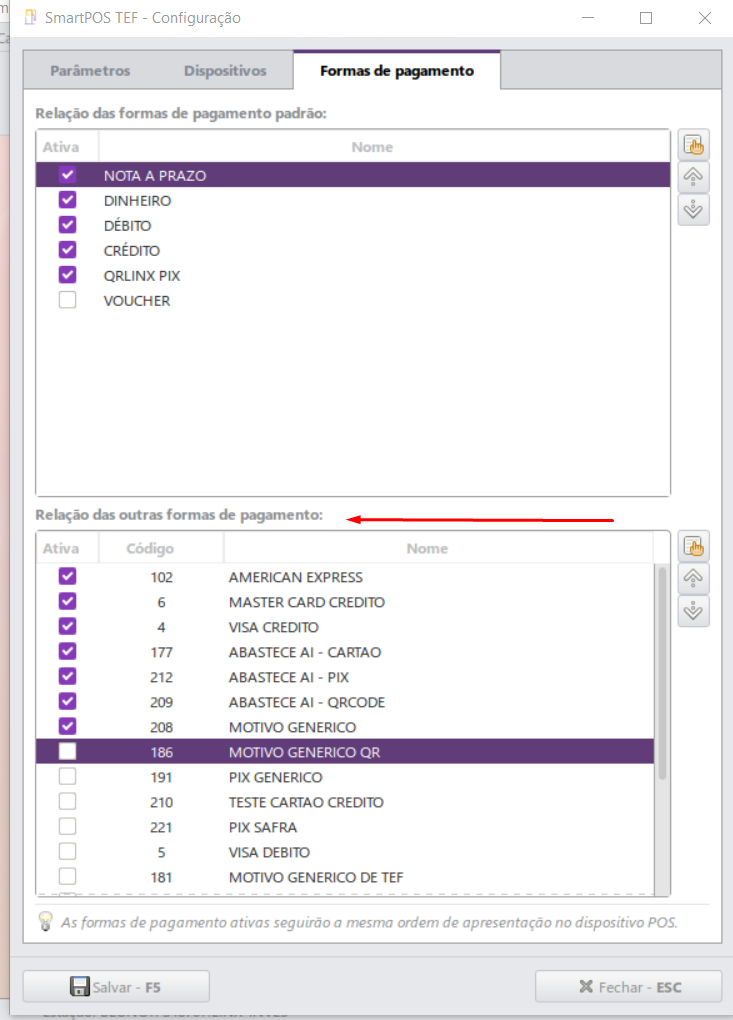The width and height of the screenshot is (733, 1020).
Task: Uncheck AMERICAN EXPRESS checkbox
Action: pyautogui.click(x=67, y=576)
